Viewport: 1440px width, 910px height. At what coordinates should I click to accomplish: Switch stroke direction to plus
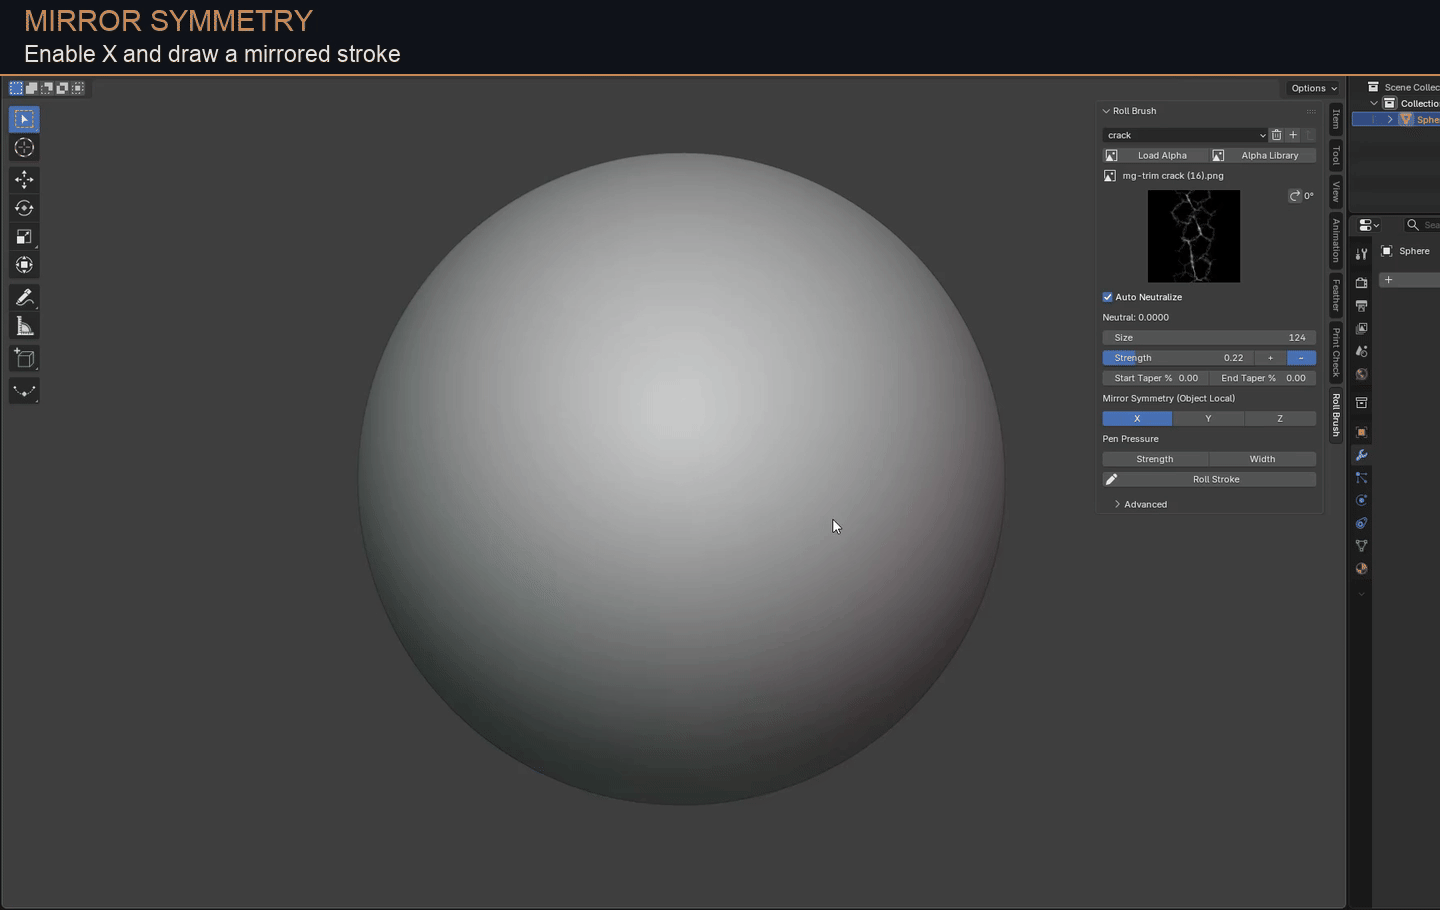1271,358
